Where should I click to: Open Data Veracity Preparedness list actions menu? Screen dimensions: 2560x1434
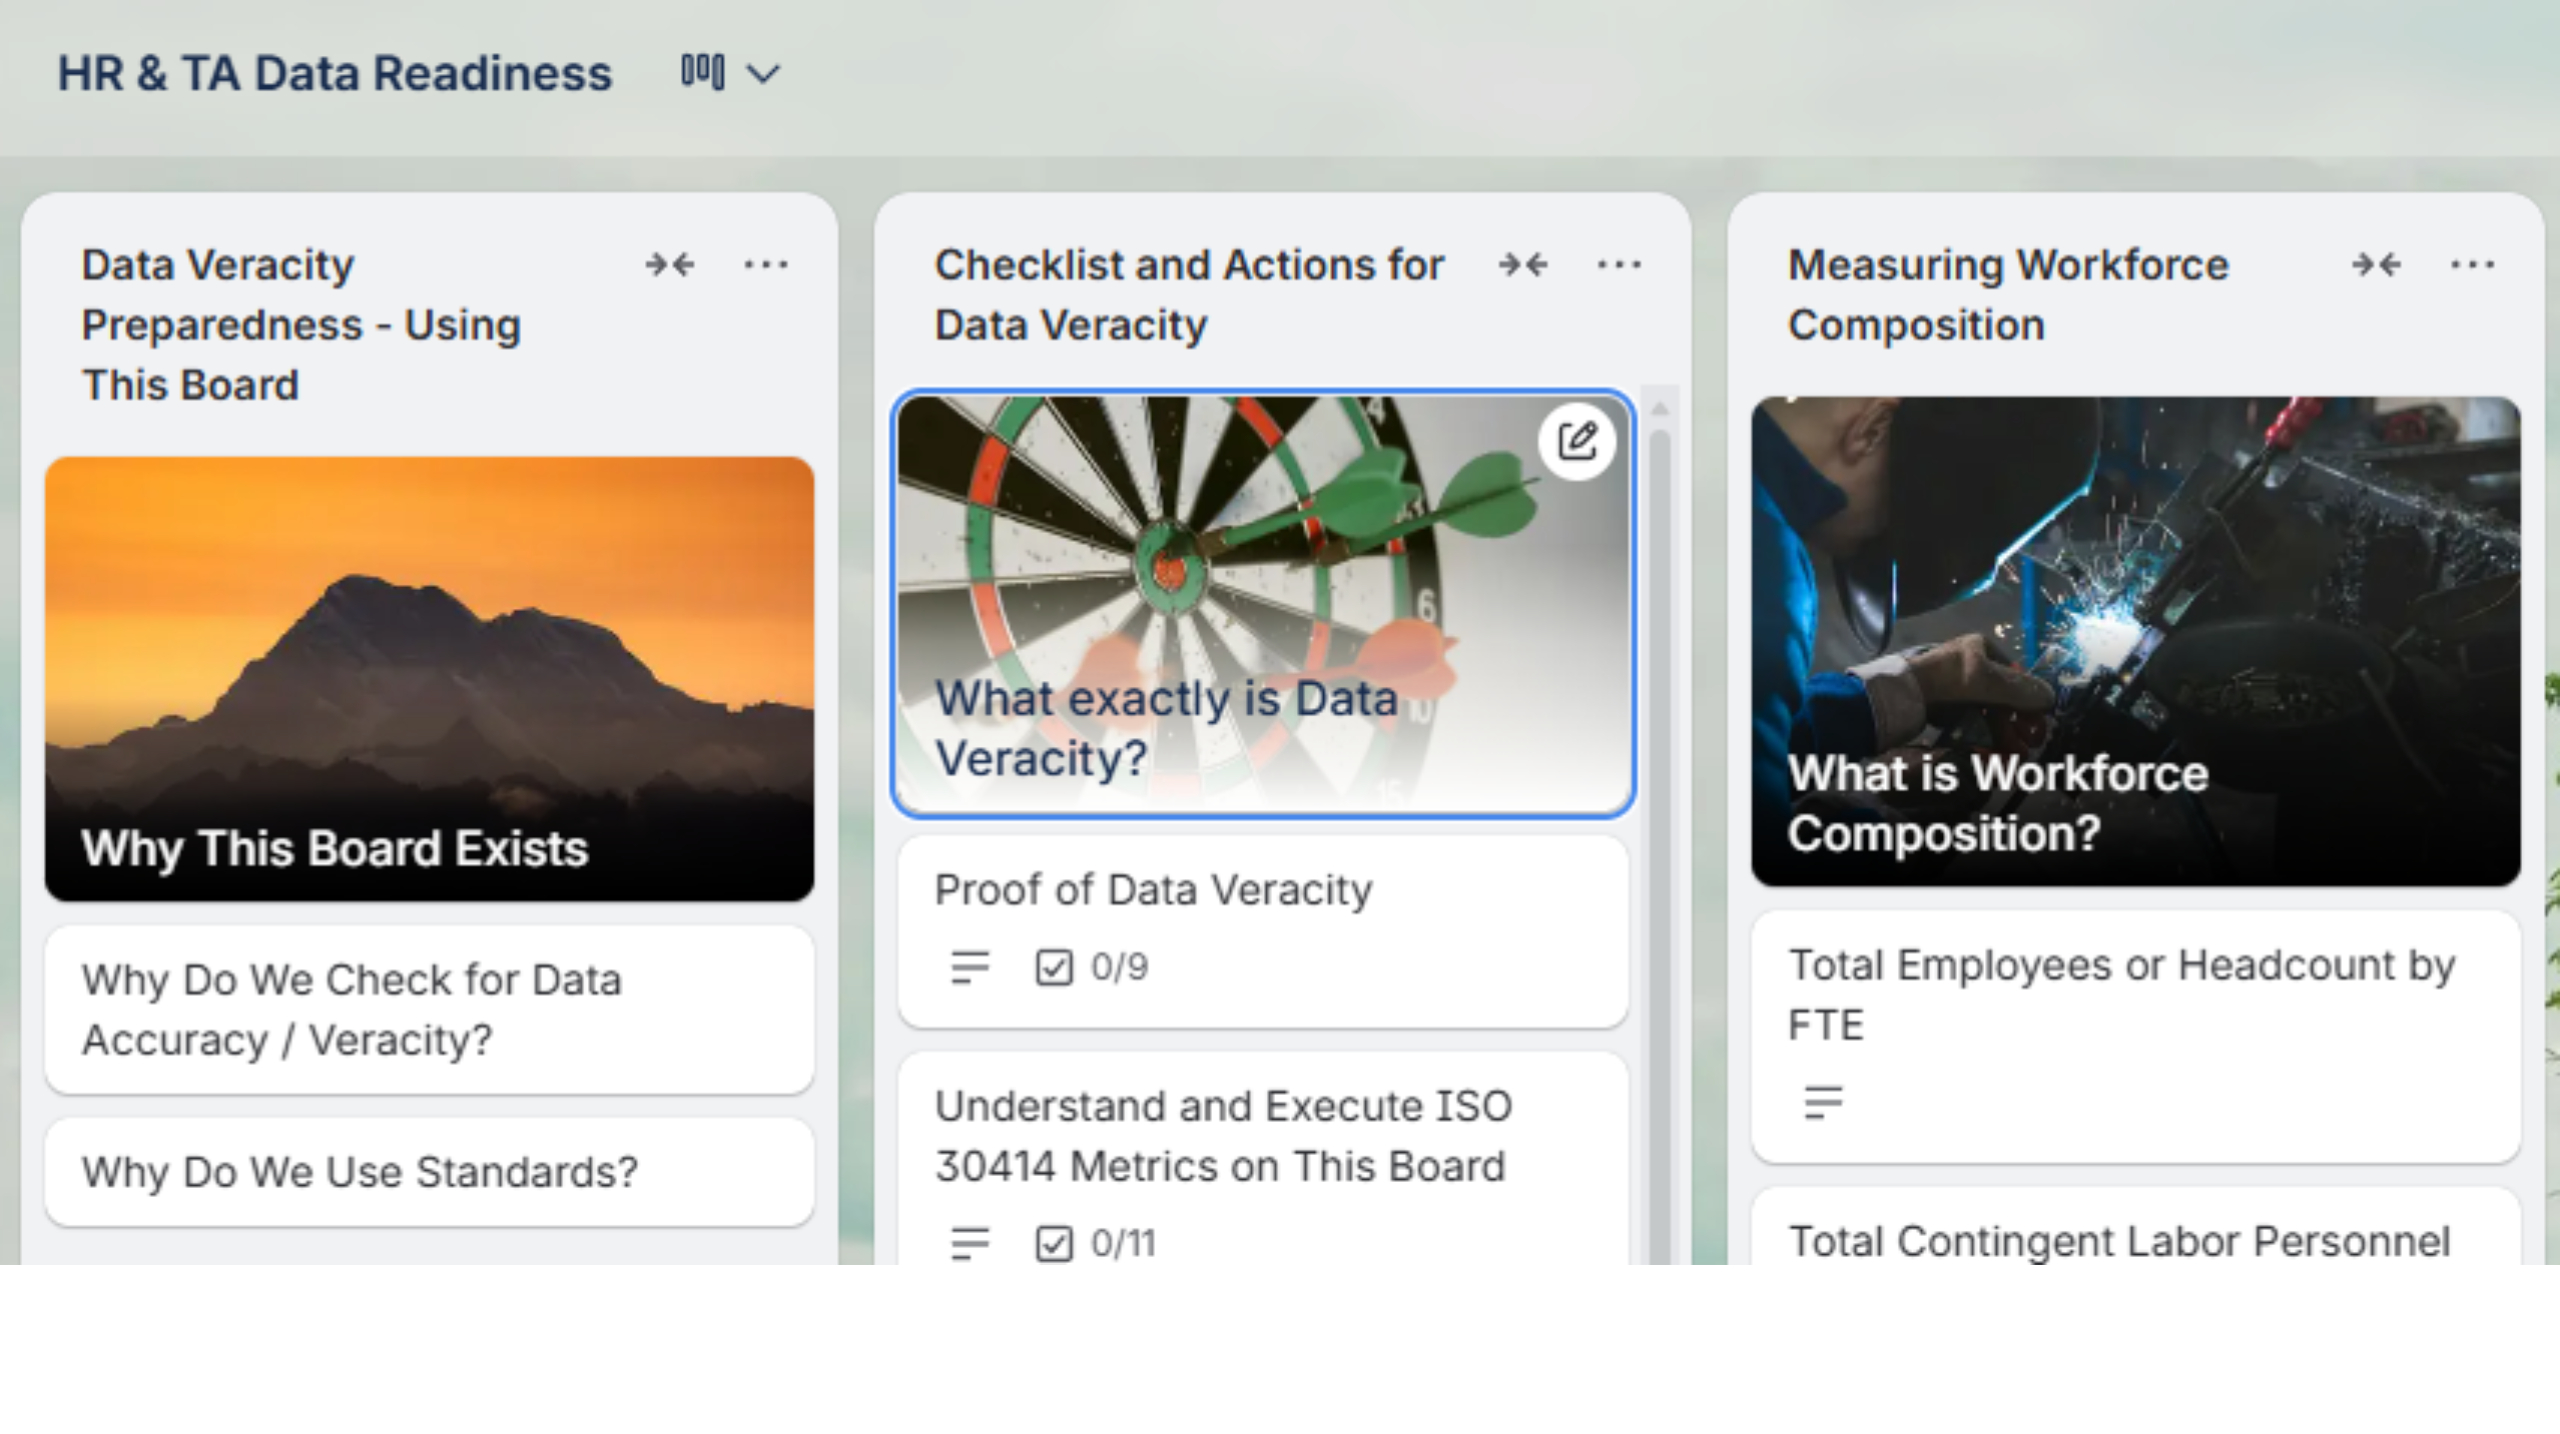point(766,265)
